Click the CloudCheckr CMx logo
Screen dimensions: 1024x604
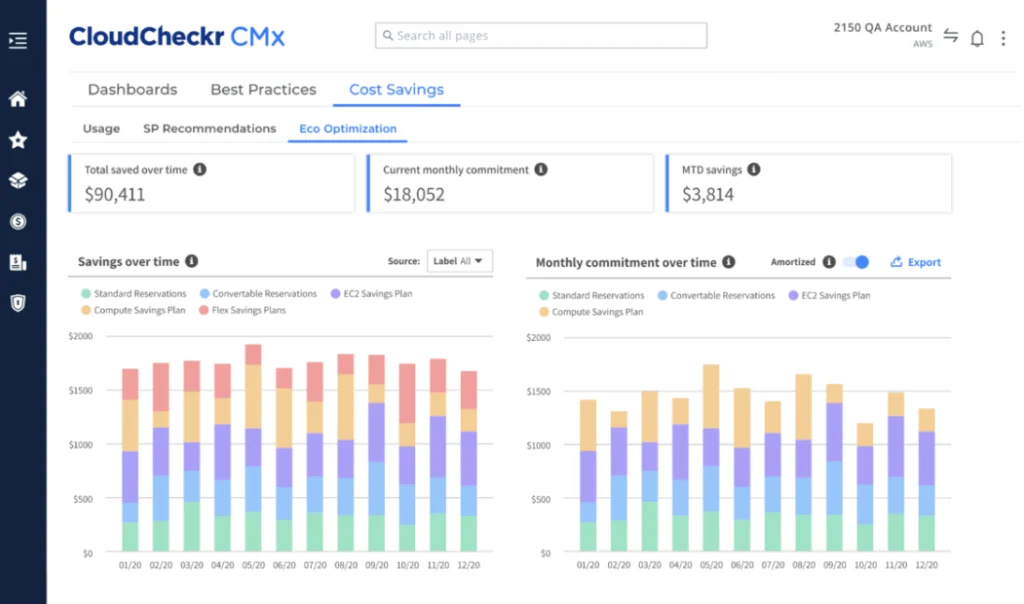pos(177,37)
